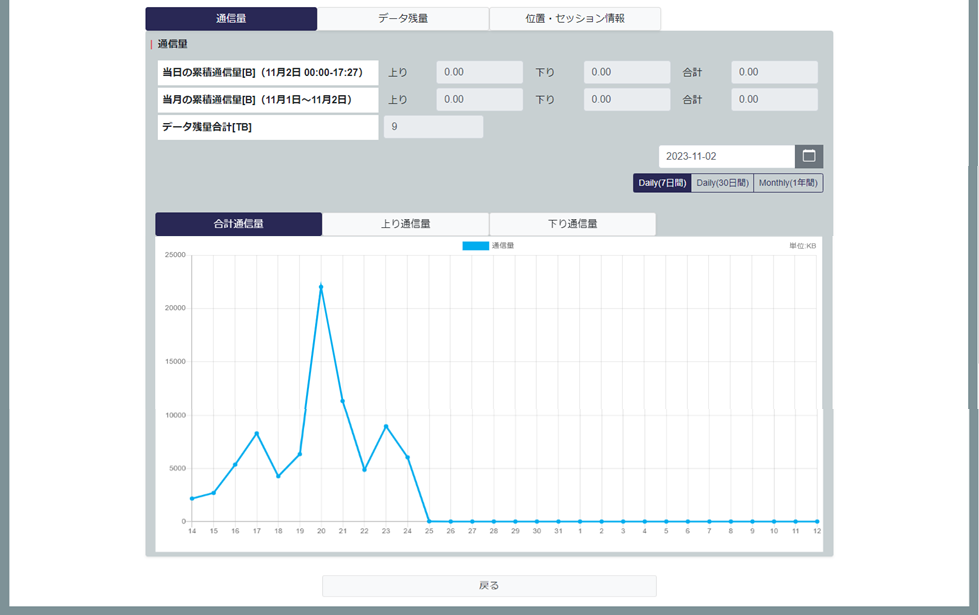This screenshot has height=615, width=979.
Task: Open the 位置・セッション情報 tab
Action: pos(574,19)
